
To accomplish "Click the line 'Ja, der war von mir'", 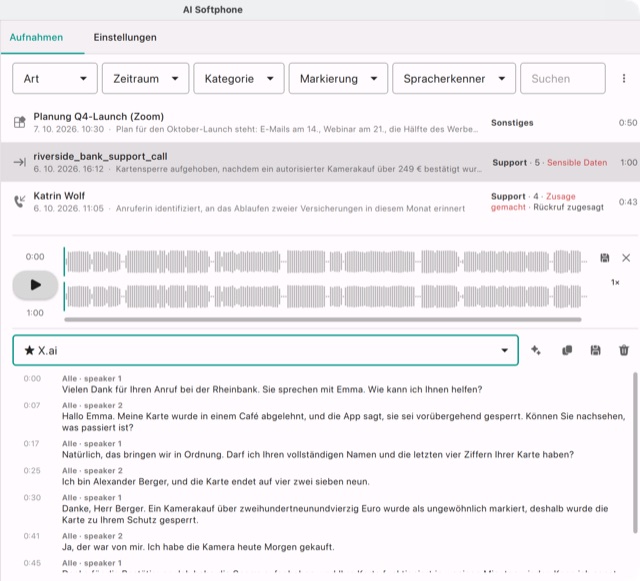I will 198,547.
